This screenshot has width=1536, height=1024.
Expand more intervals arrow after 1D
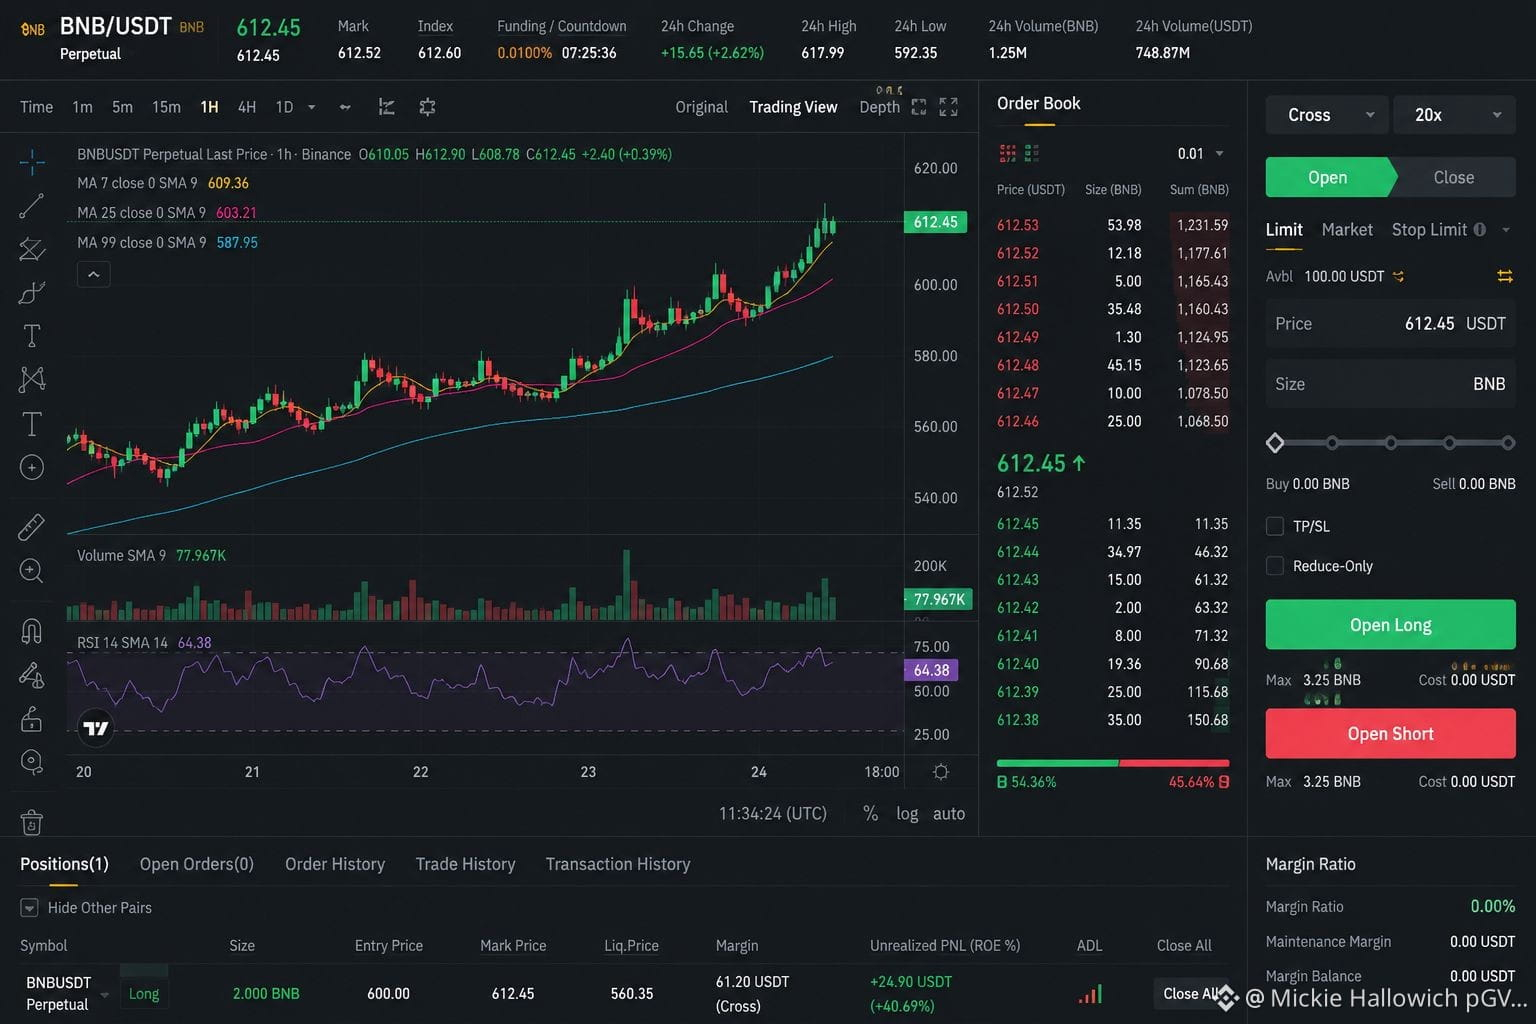pos(312,107)
